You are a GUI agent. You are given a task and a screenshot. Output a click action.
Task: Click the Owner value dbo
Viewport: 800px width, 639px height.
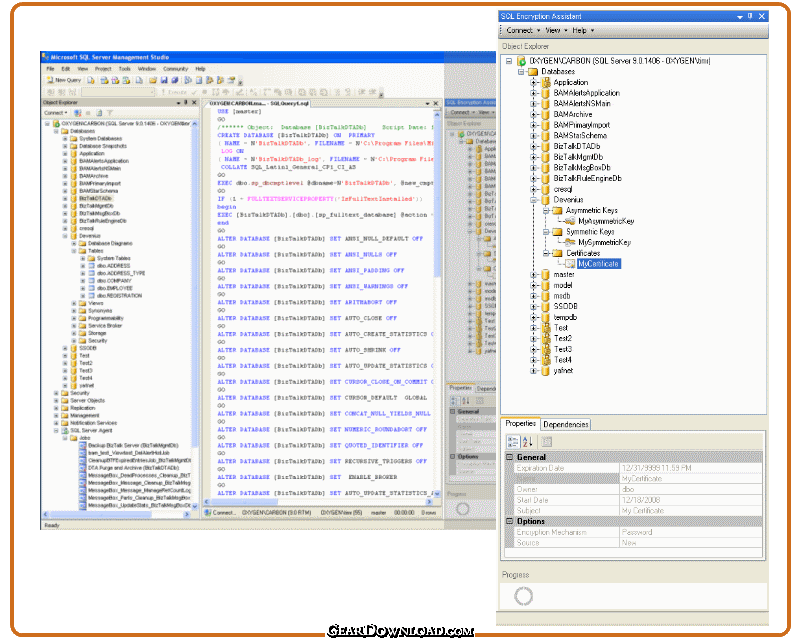click(x=691, y=489)
